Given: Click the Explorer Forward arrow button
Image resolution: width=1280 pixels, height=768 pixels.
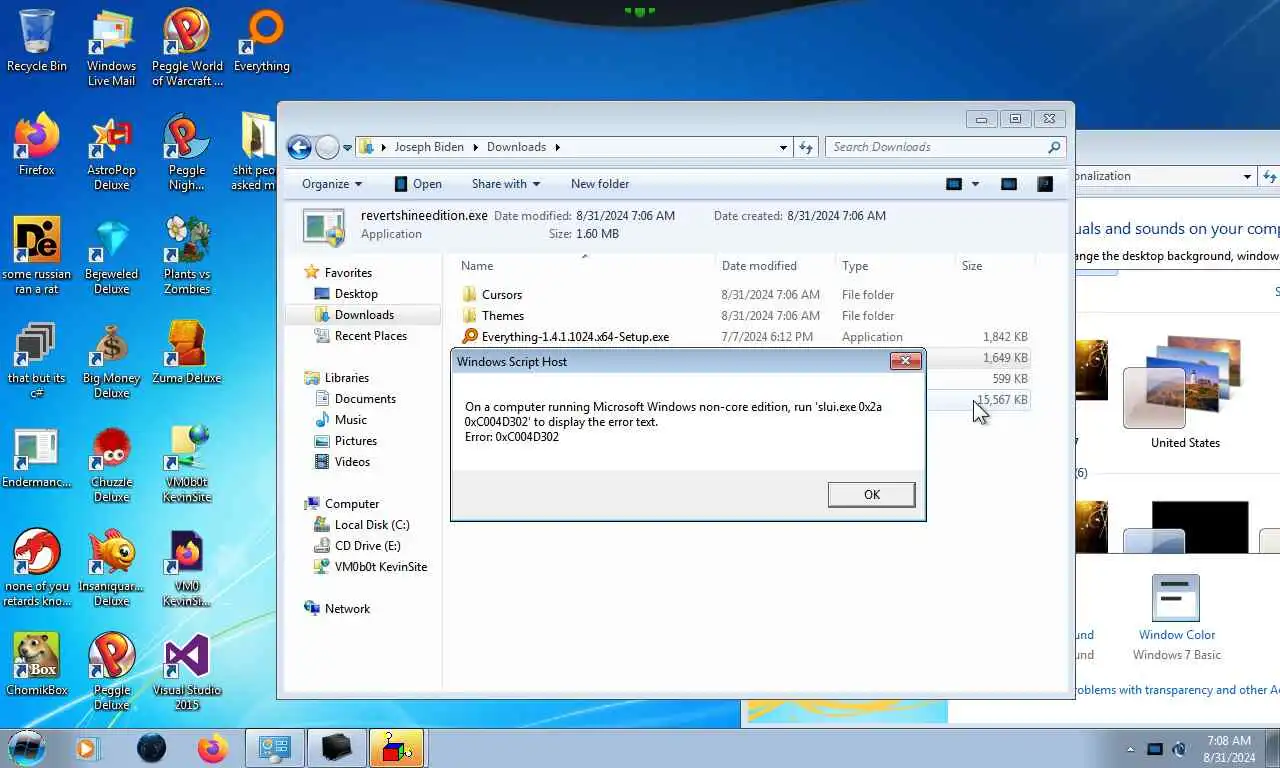Looking at the screenshot, I should click(327, 147).
